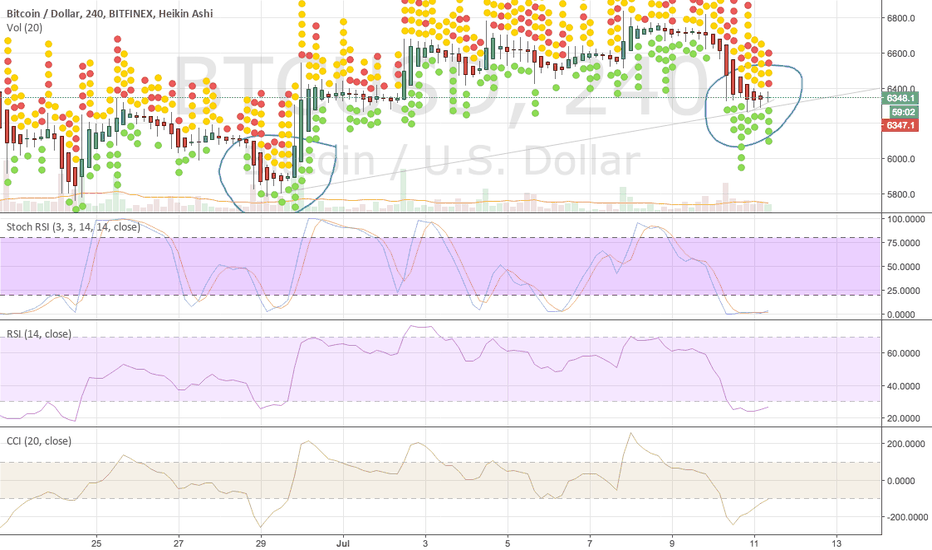
Task: Click the 9 date label on time axis
Action: click(x=672, y=543)
